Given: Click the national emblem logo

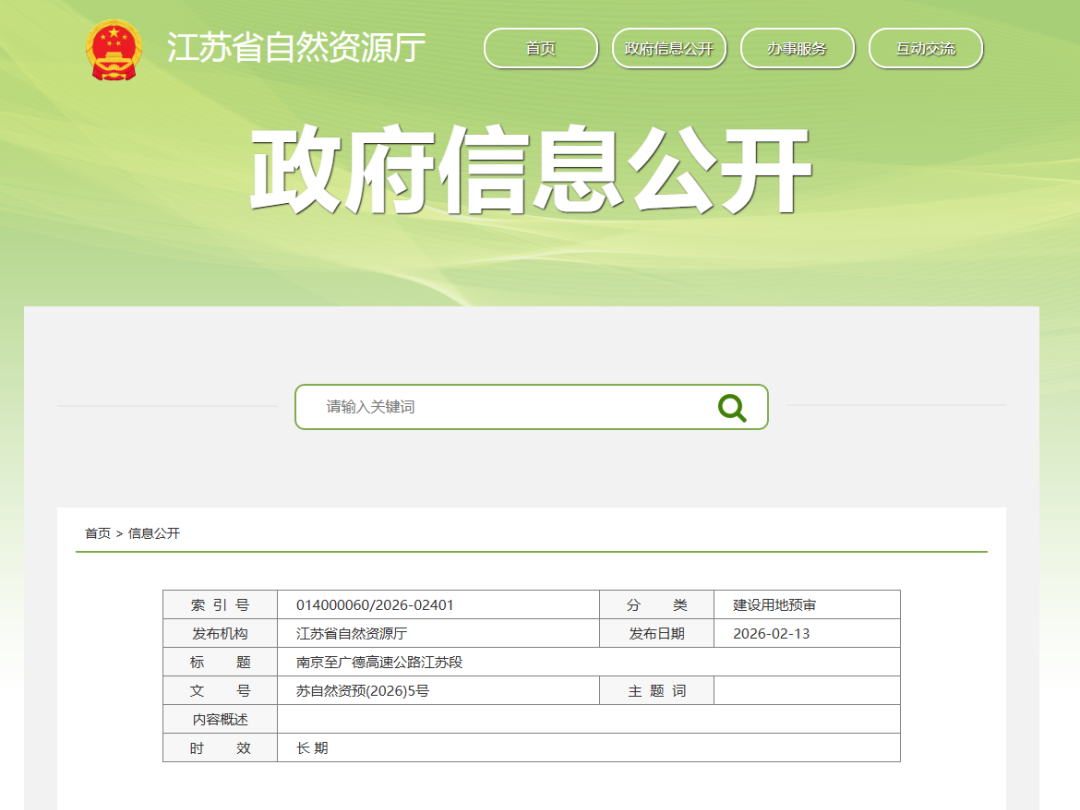Looking at the screenshot, I should [x=113, y=49].
